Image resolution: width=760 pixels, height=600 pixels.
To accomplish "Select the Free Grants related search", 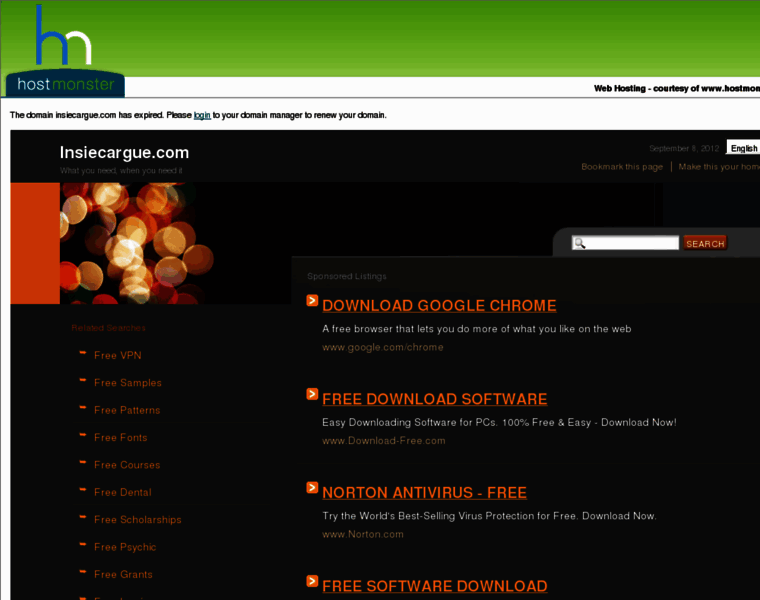I will click(123, 574).
